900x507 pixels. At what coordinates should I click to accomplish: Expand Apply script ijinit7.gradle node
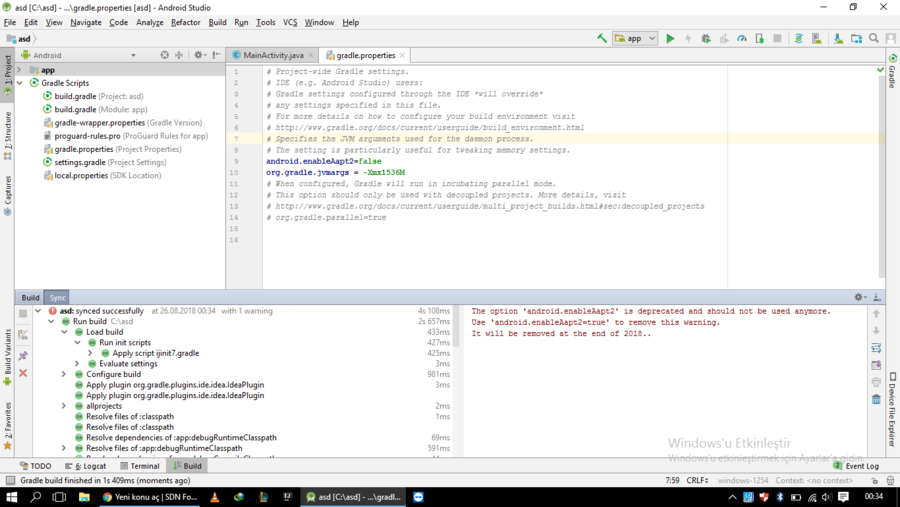click(91, 353)
